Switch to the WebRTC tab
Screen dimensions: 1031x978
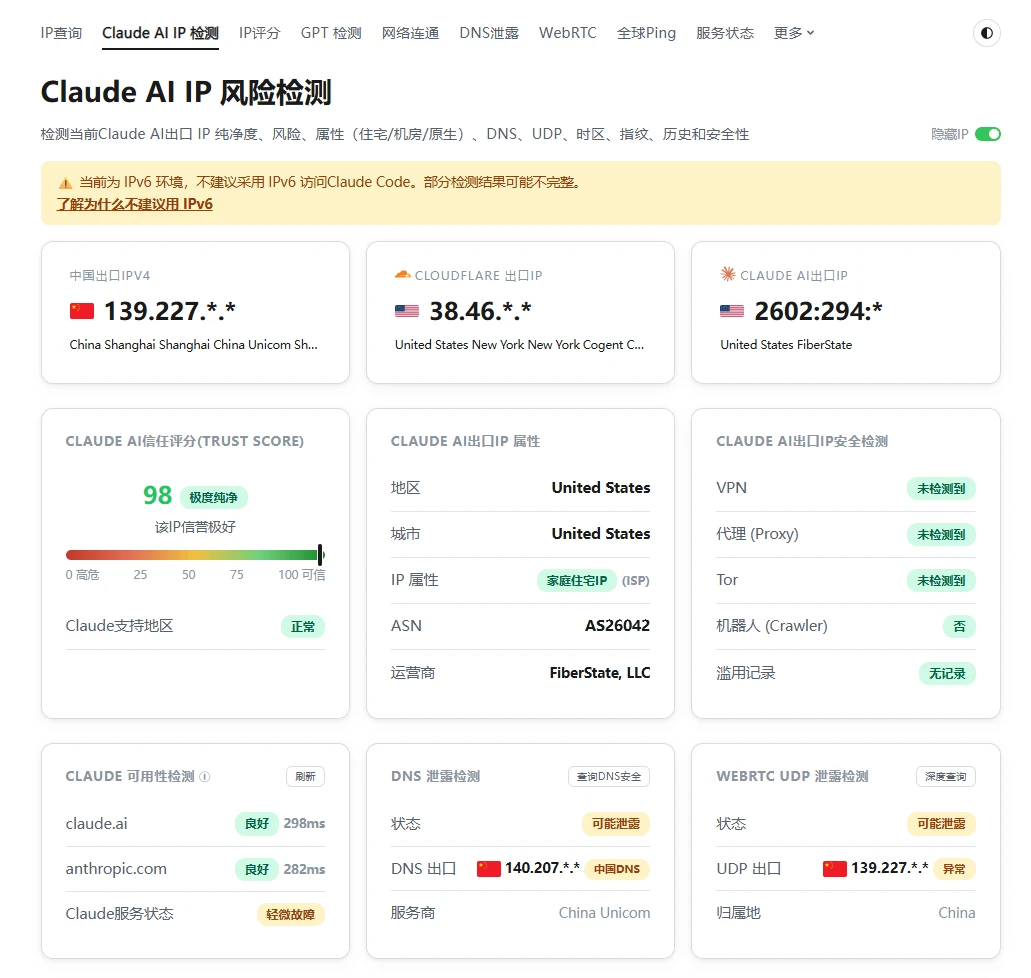pyautogui.click(x=567, y=33)
